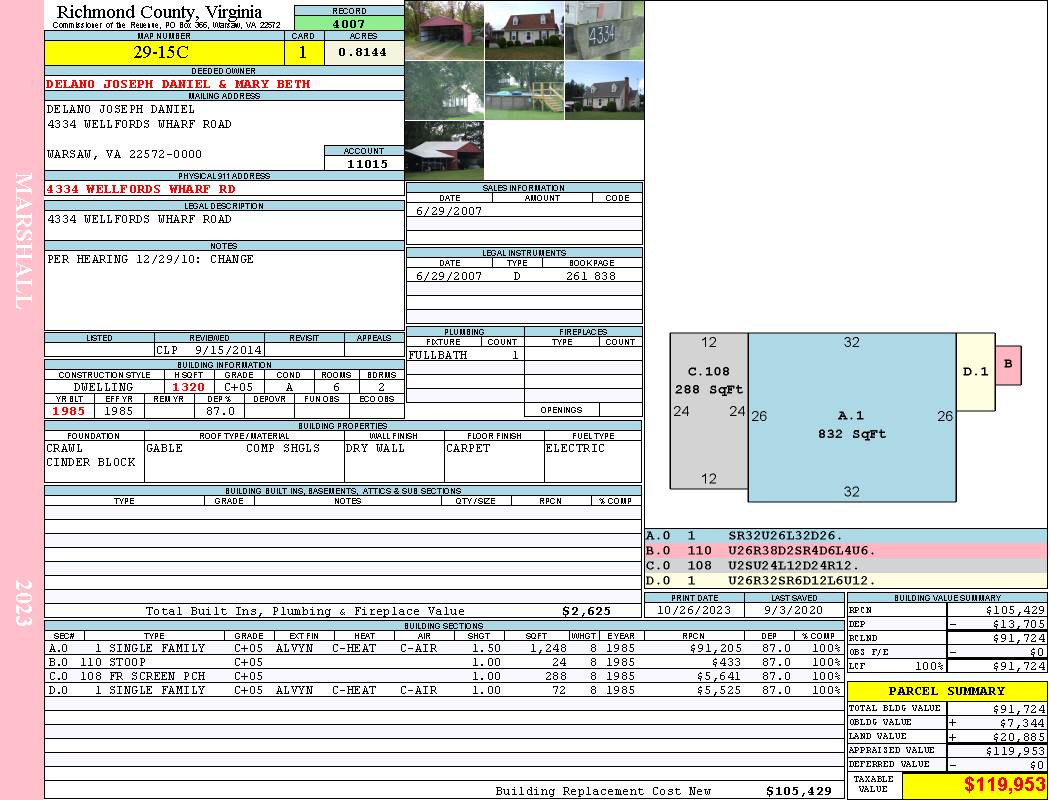Click the pink B stoop box in sketch

1008,365
